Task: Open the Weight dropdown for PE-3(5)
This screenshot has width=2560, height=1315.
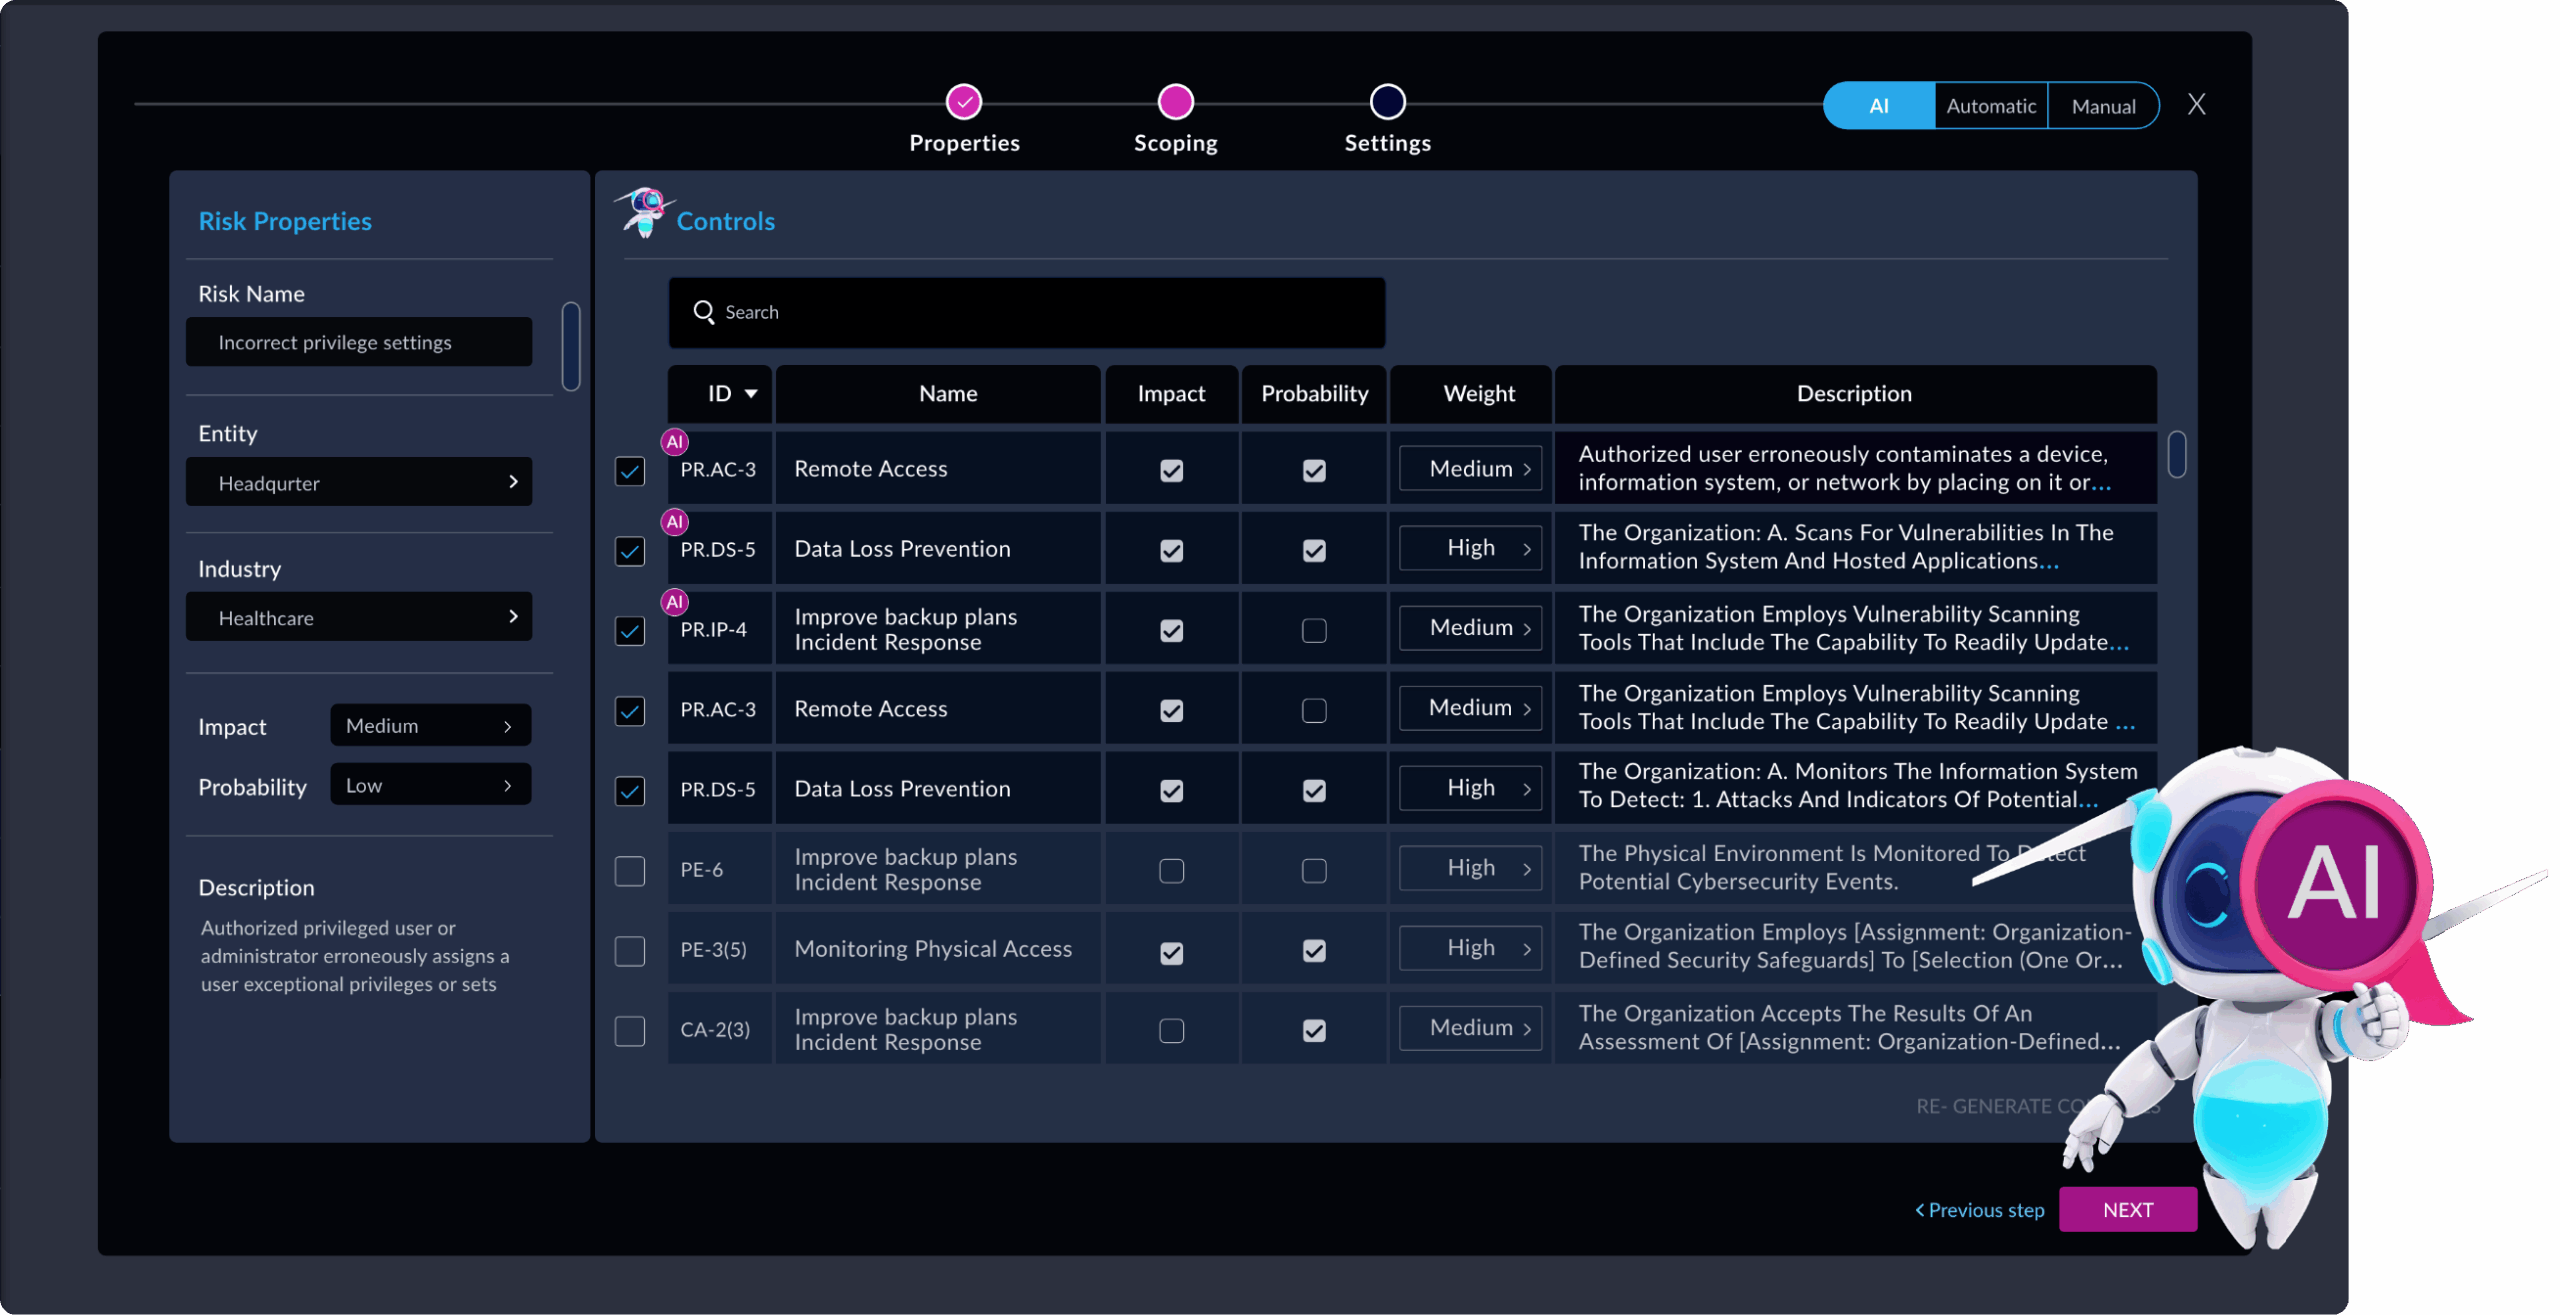Action: [x=1470, y=948]
